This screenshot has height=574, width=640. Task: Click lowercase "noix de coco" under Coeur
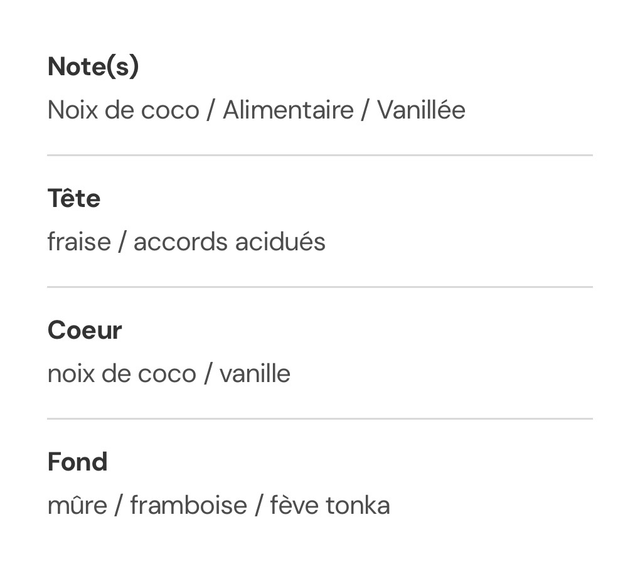(122, 374)
